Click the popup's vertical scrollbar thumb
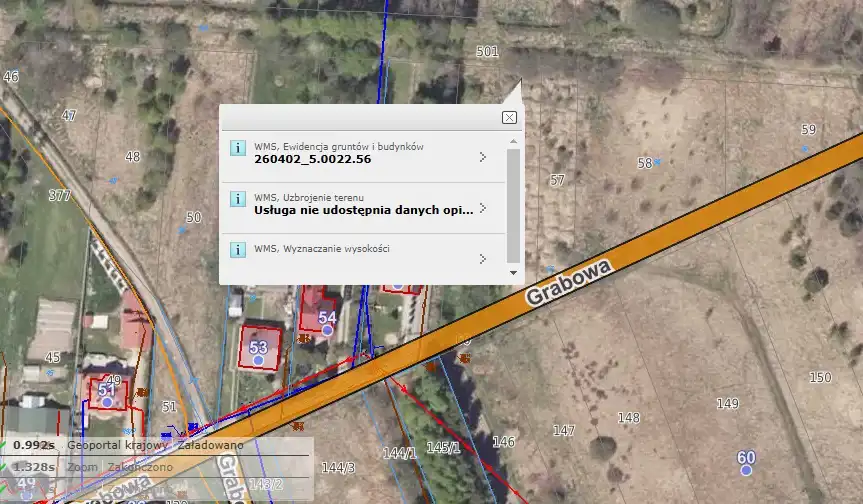 [514, 204]
